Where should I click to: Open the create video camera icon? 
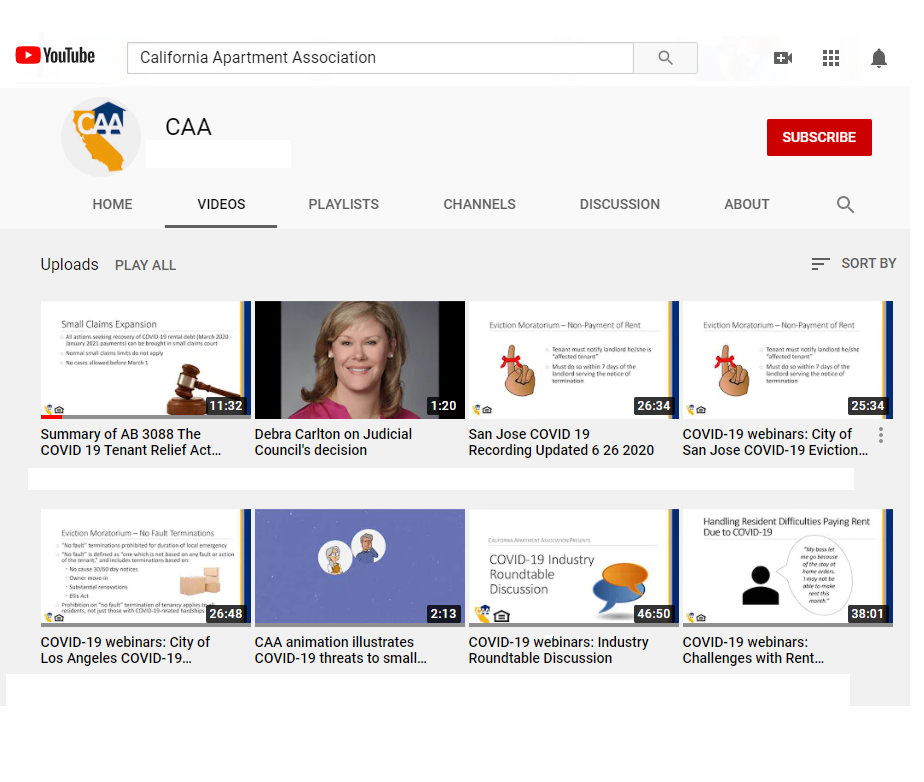pyautogui.click(x=783, y=58)
